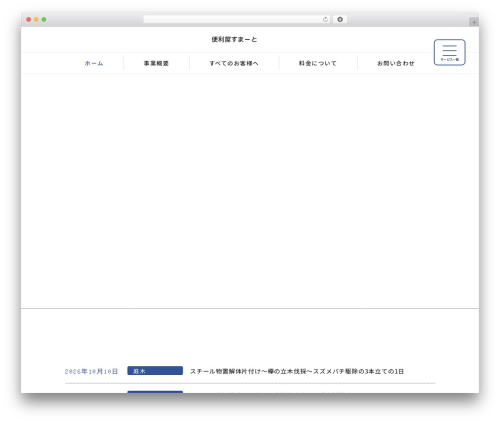Go to the ホーム menu item
This screenshot has height=423, width=500.
click(x=94, y=63)
